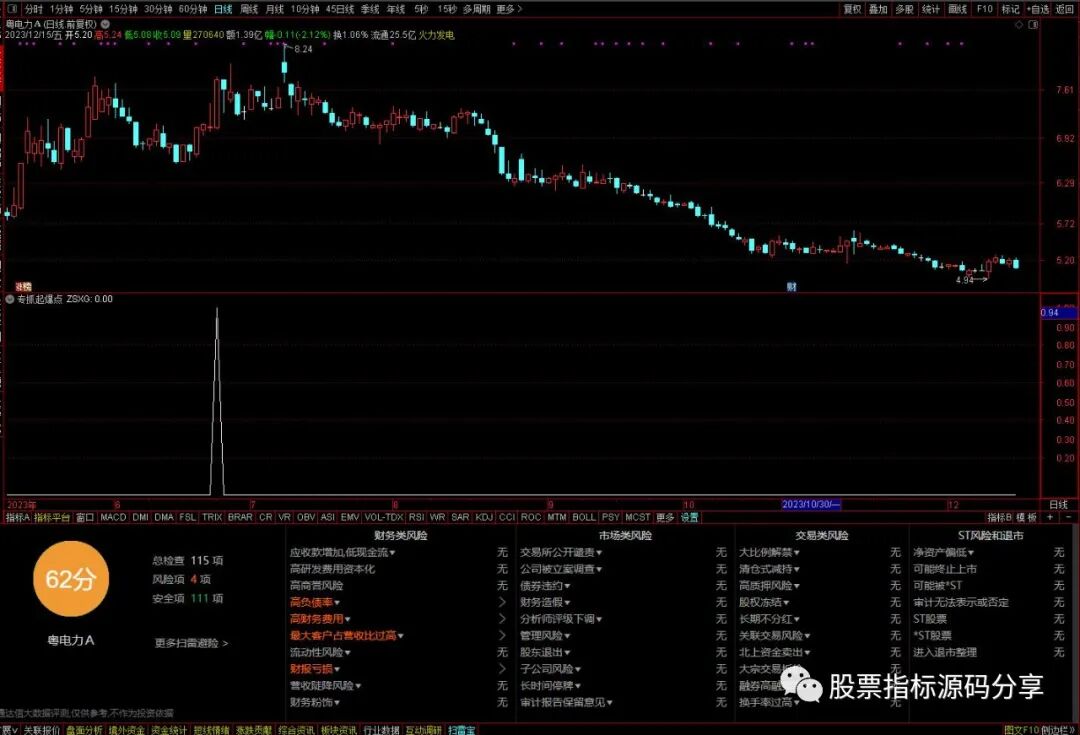This screenshot has height=735, width=1080.
Task: Open 指标平台 tab
Action: coord(52,517)
